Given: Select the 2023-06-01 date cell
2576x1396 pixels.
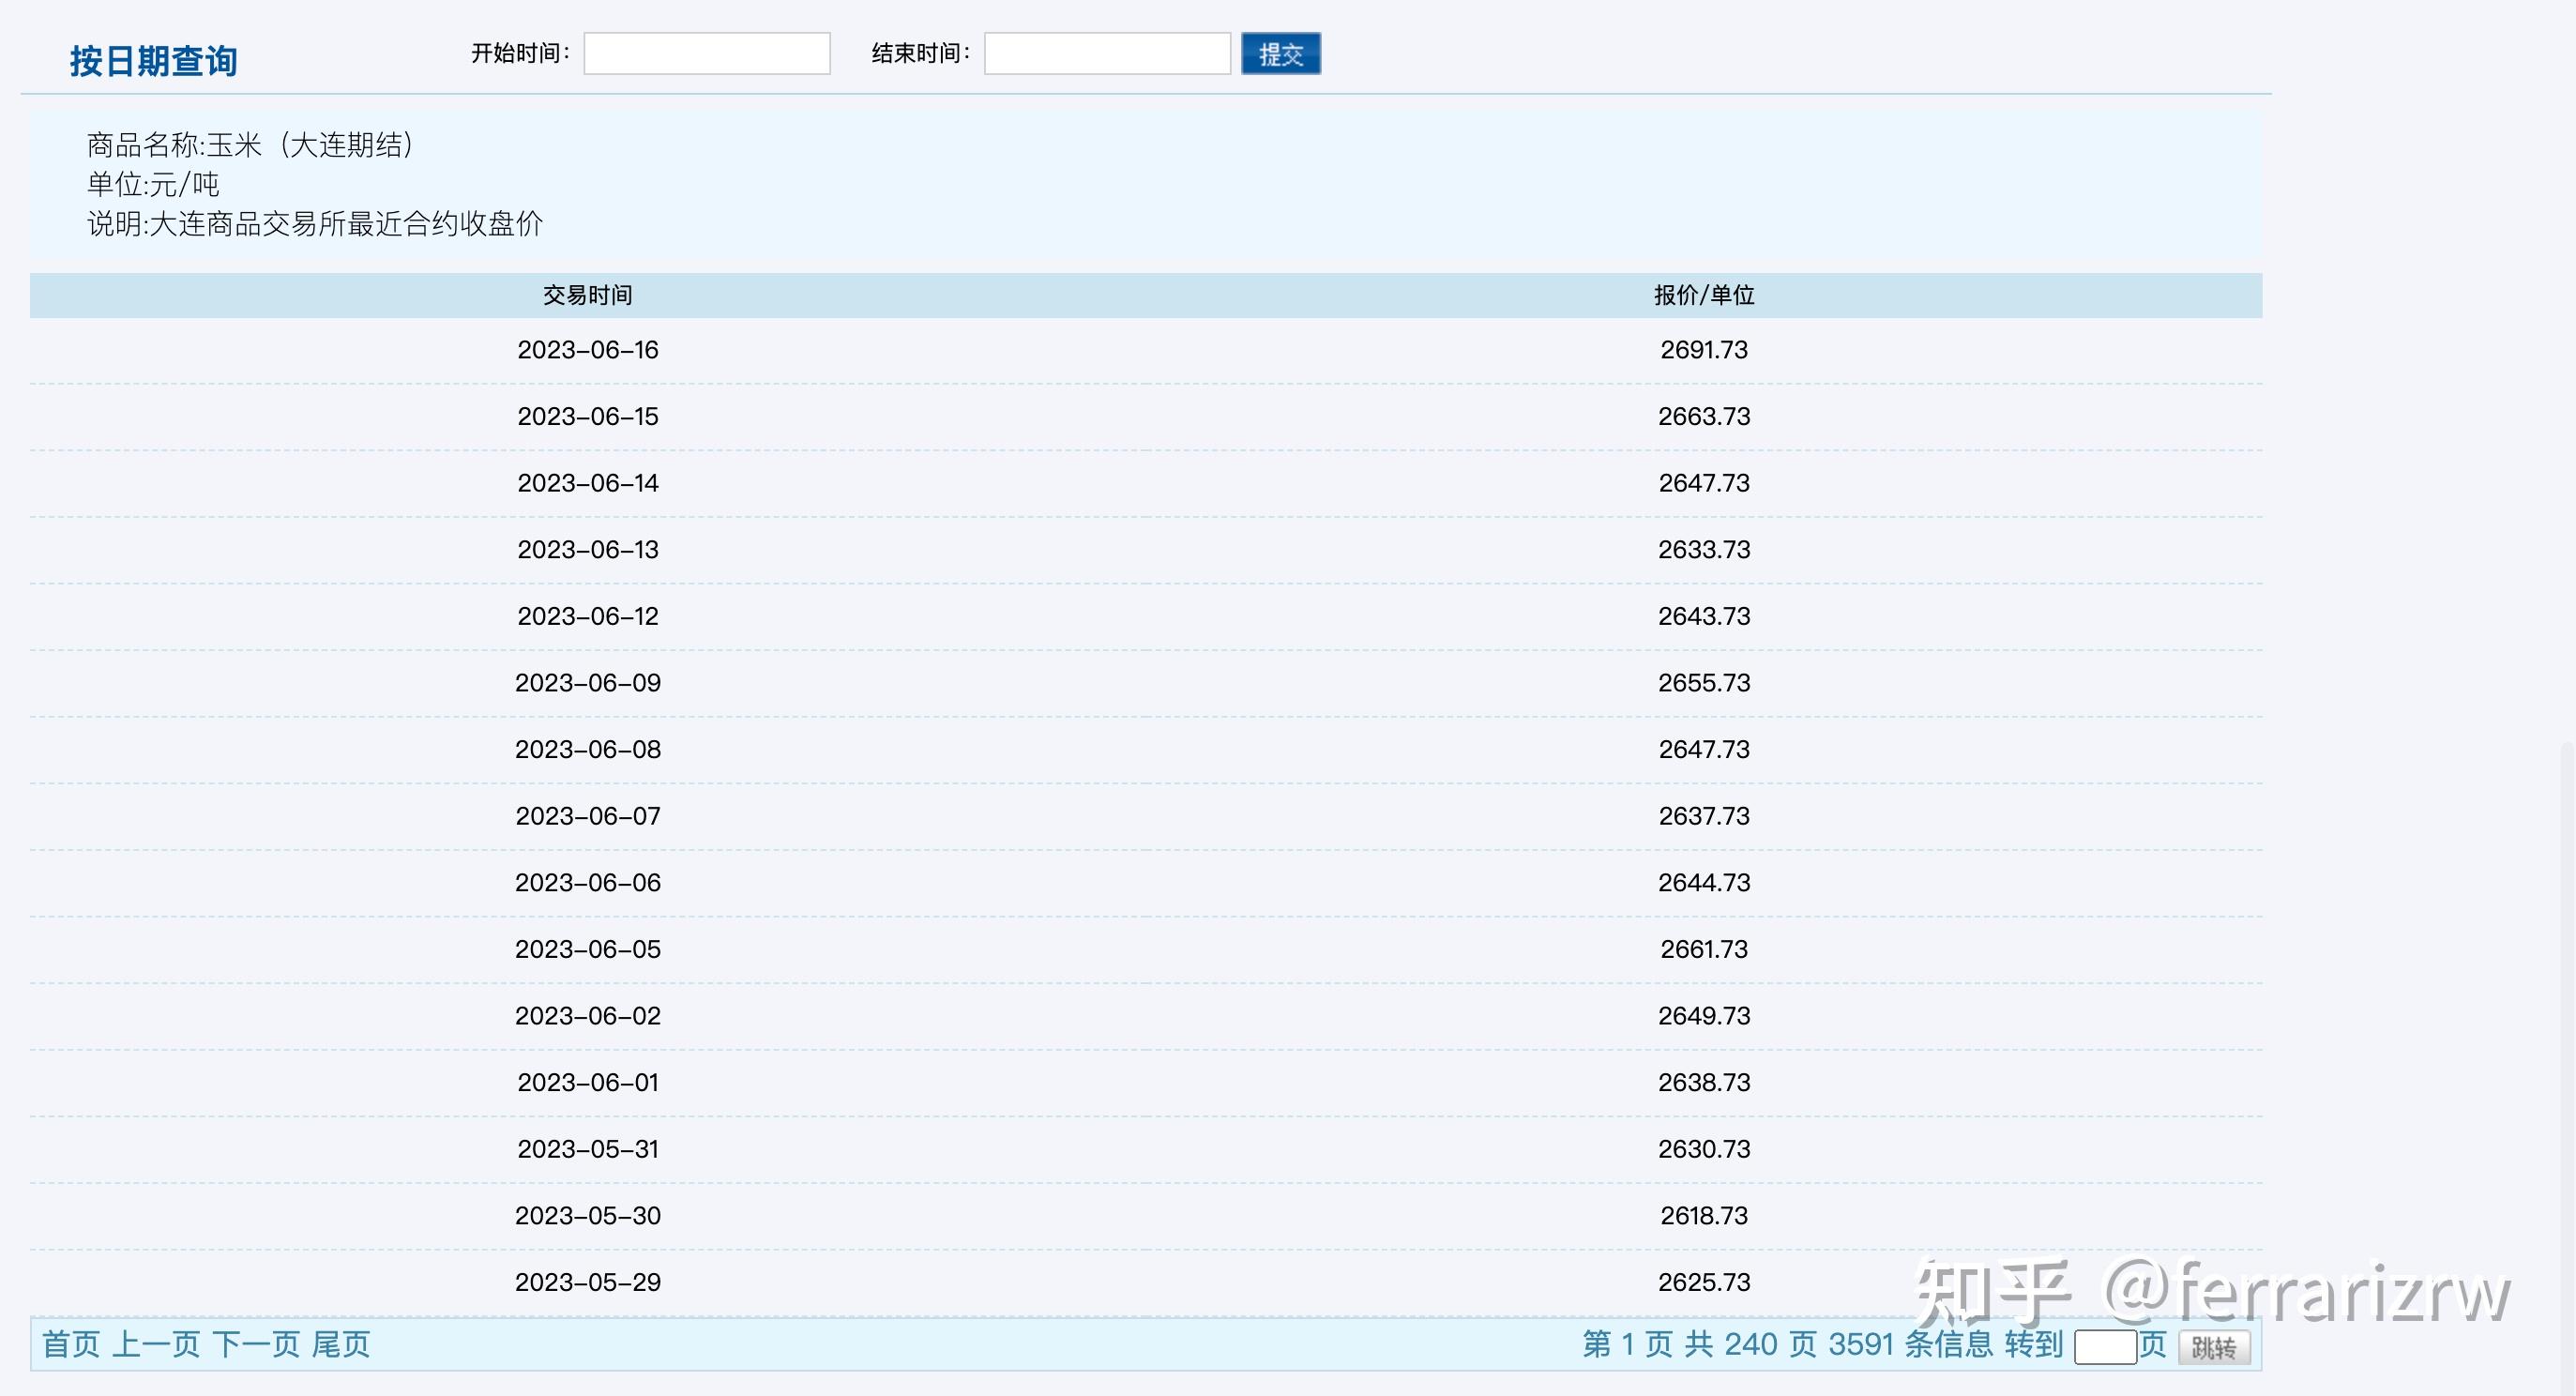Looking at the screenshot, I should pos(588,1081).
